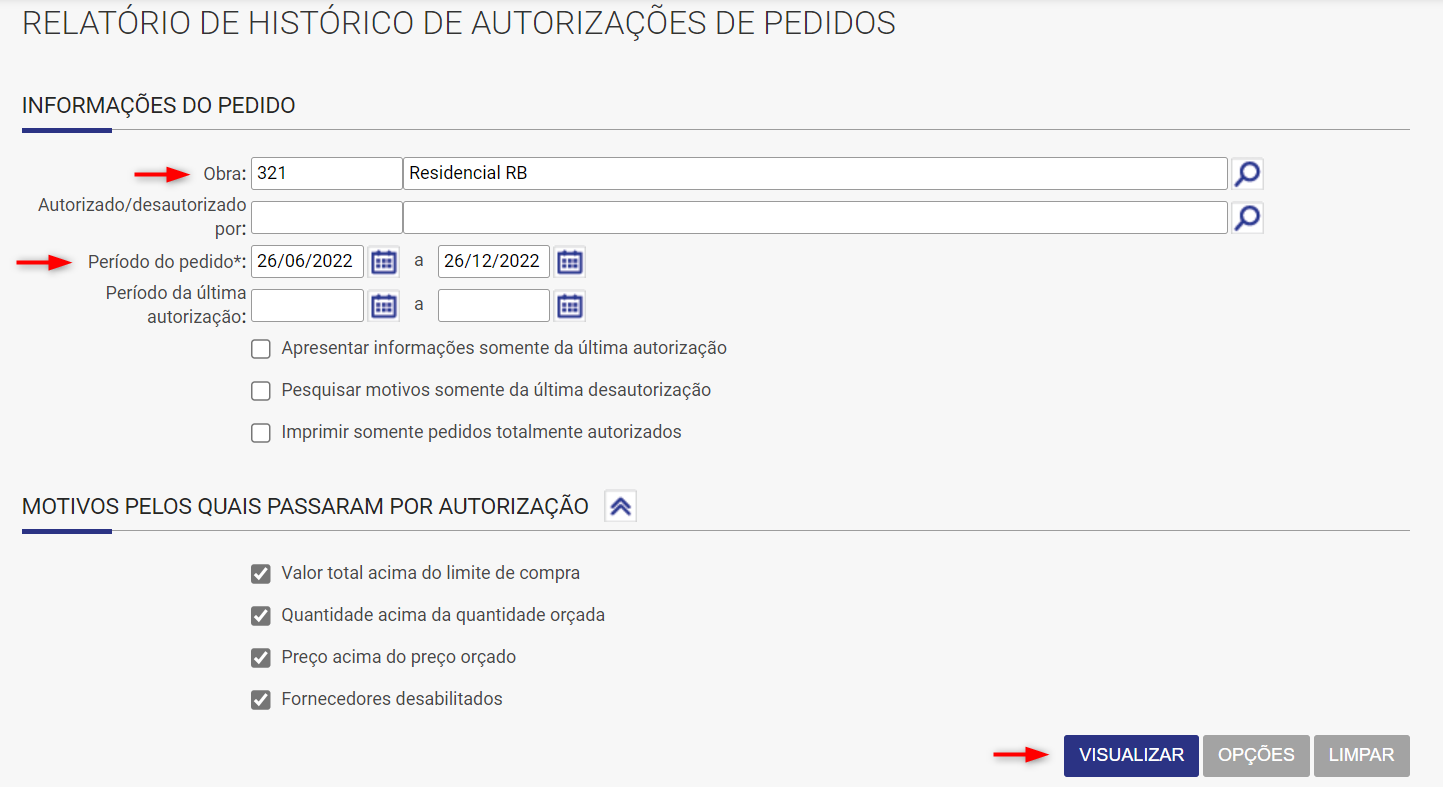This screenshot has width=1443, height=787.
Task: Click the 'MOTIVOS PELOS QUAIS PASSARAM POR AUTORIZAÇÃO' heading
Action: (x=305, y=507)
